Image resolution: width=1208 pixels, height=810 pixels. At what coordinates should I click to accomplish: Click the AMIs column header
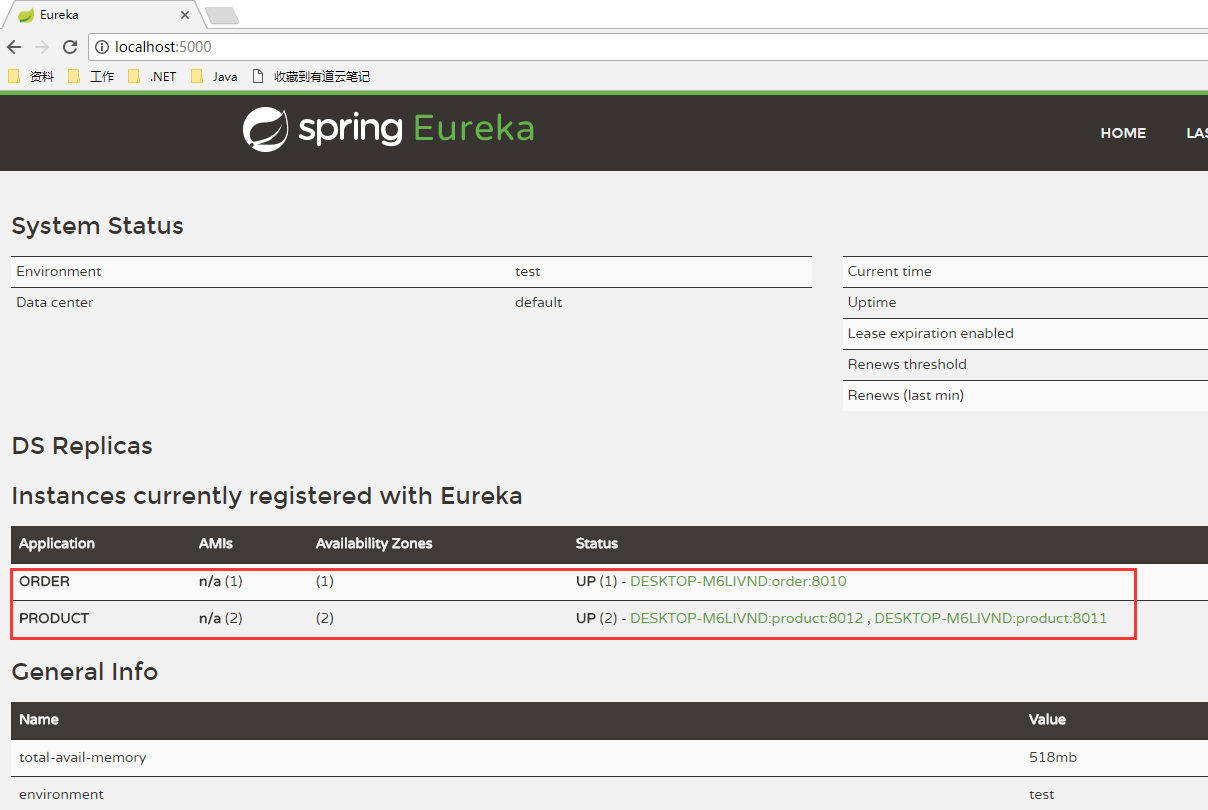tap(216, 544)
